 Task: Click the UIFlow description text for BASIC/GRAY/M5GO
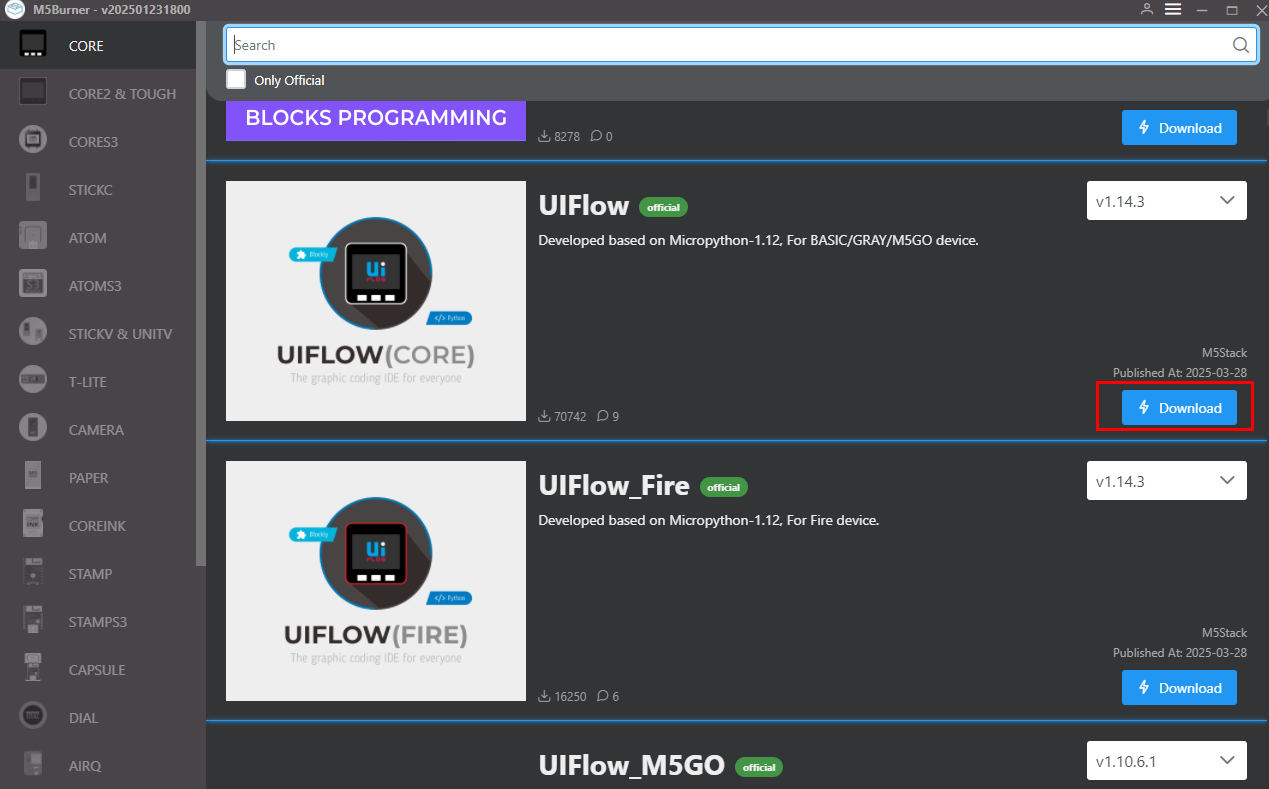[758, 240]
